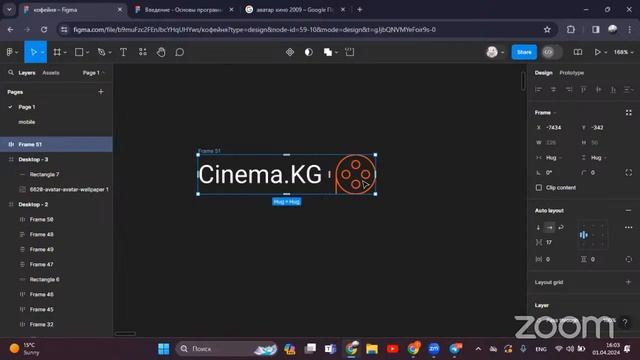640x360 pixels.
Task: Open distribute spacing dropdown
Action: [x=629, y=89]
